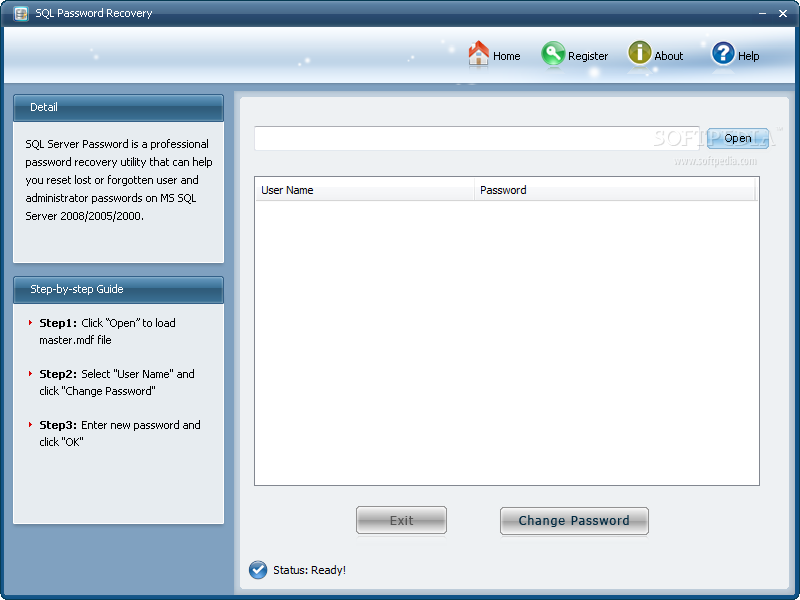Select the About label in toolbar
The width and height of the screenshot is (800, 600).
(x=668, y=56)
